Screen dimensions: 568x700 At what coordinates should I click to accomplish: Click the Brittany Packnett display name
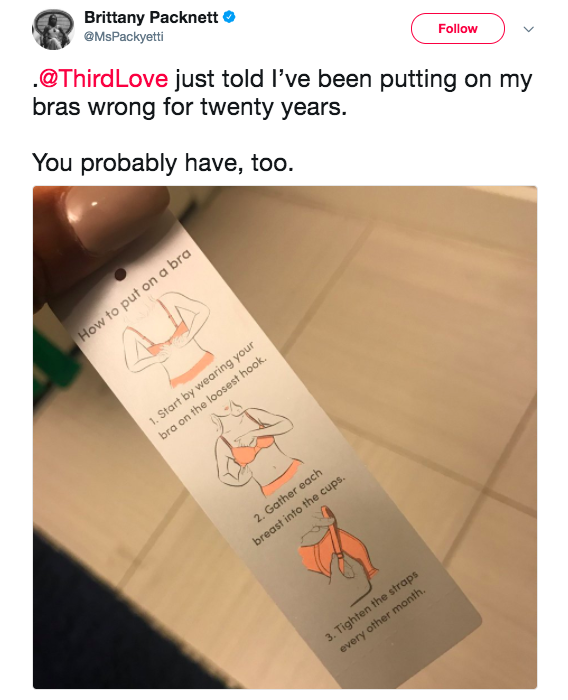click(151, 17)
